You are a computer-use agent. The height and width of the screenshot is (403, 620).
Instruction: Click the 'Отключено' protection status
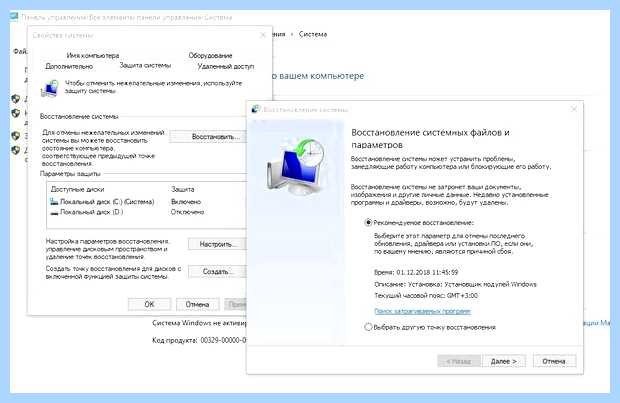pos(187,212)
